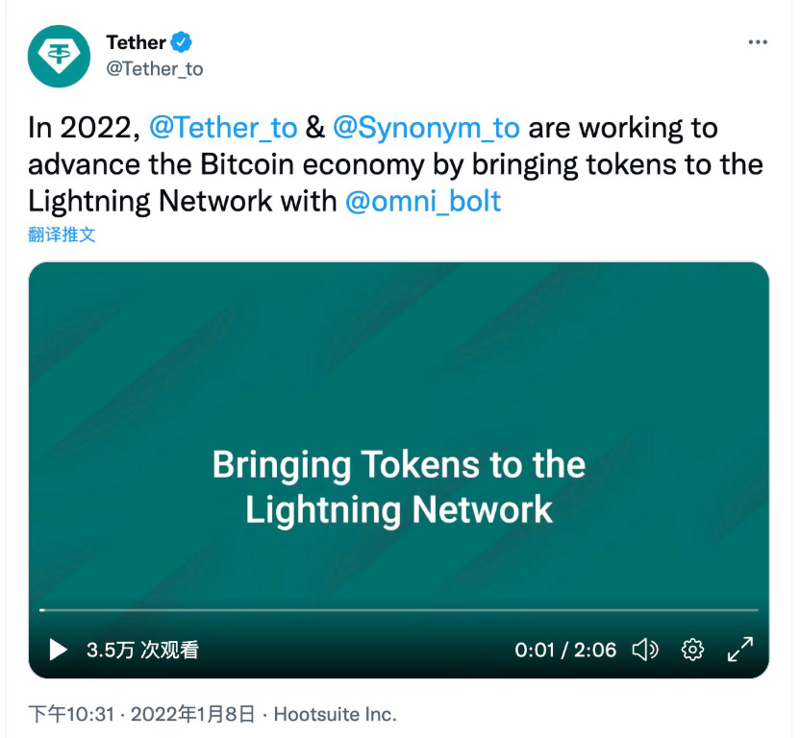Image resolution: width=800 pixels, height=738 pixels.
Task: Click the blue verified badge next to Tether
Action: tap(182, 42)
